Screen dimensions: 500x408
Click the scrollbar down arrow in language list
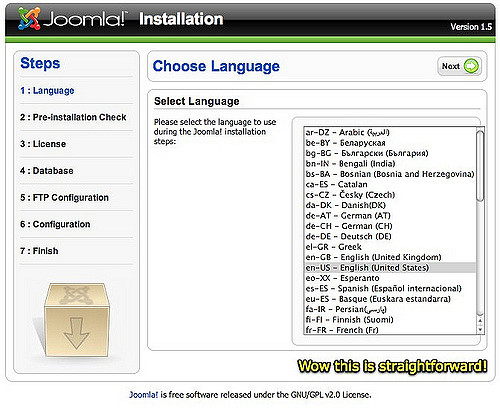[480, 329]
